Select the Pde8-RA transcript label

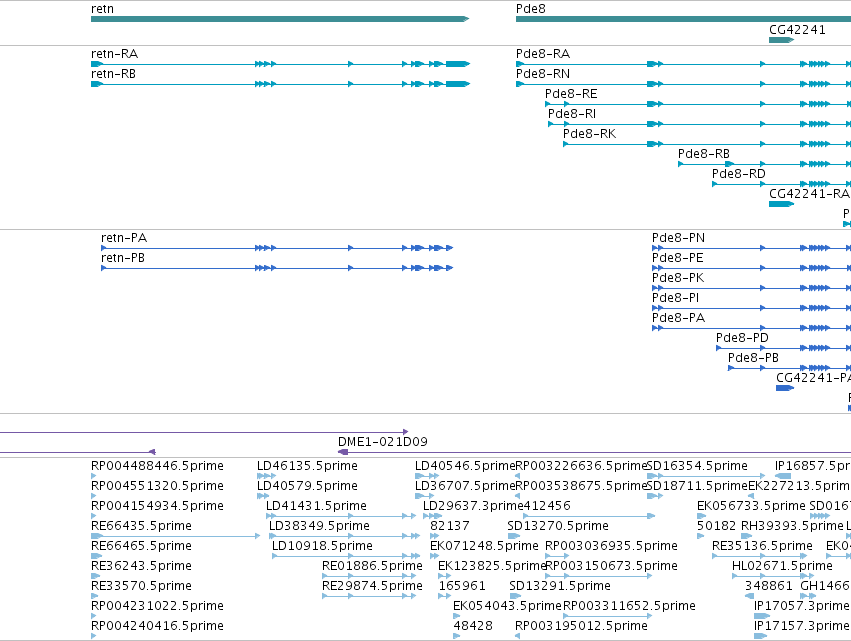[543, 54]
